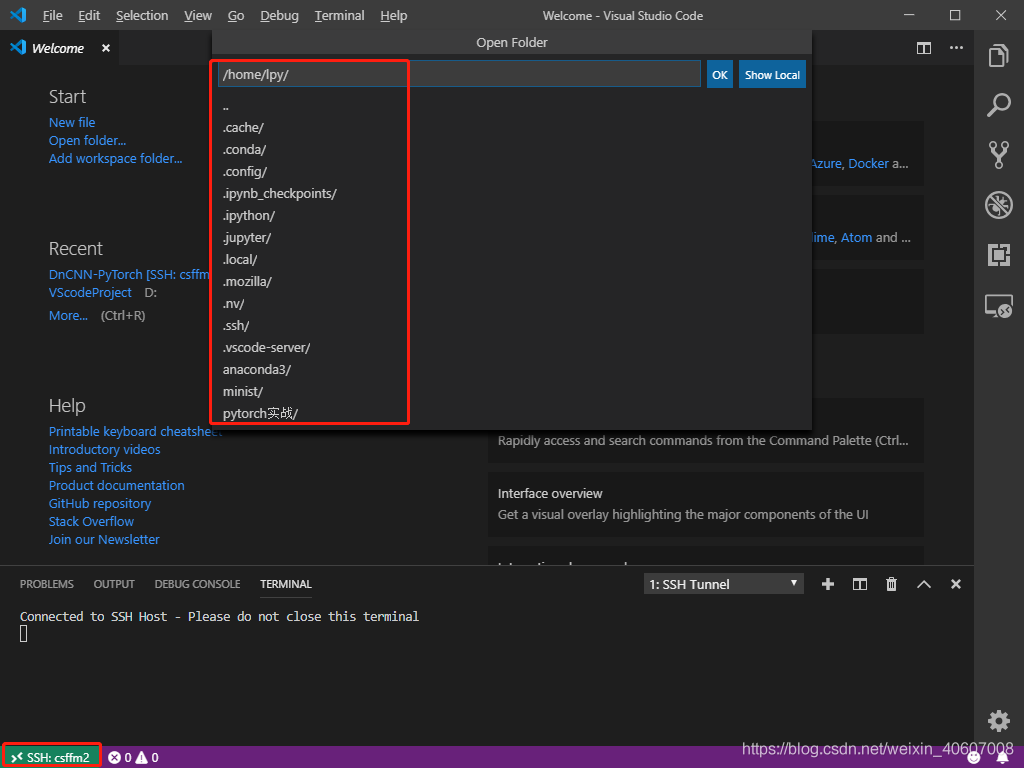This screenshot has width=1024, height=768.
Task: Open the Source Control view icon
Action: 998,154
